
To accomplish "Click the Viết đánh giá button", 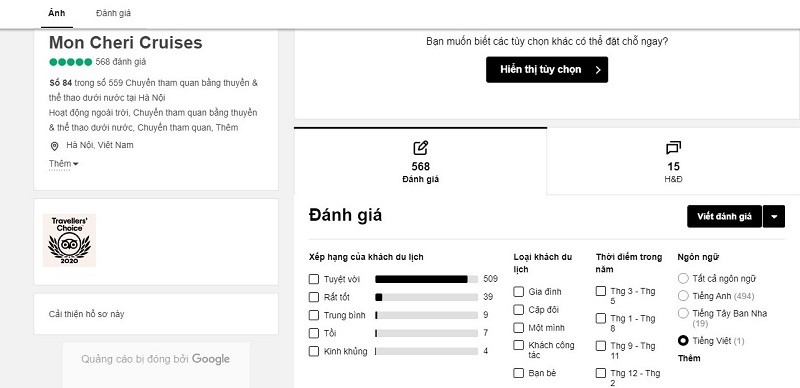I will click(x=724, y=216).
